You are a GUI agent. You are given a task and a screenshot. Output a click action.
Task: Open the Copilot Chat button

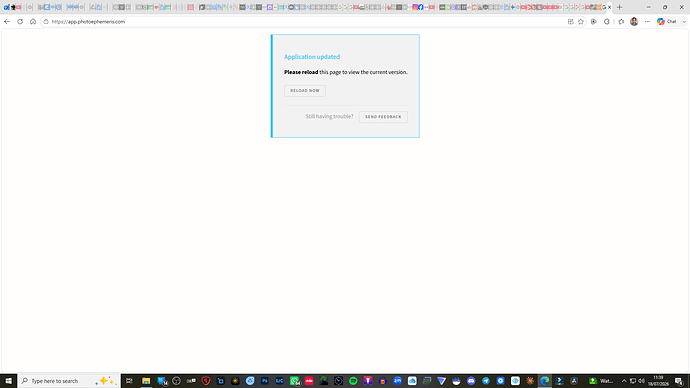[x=667, y=22]
